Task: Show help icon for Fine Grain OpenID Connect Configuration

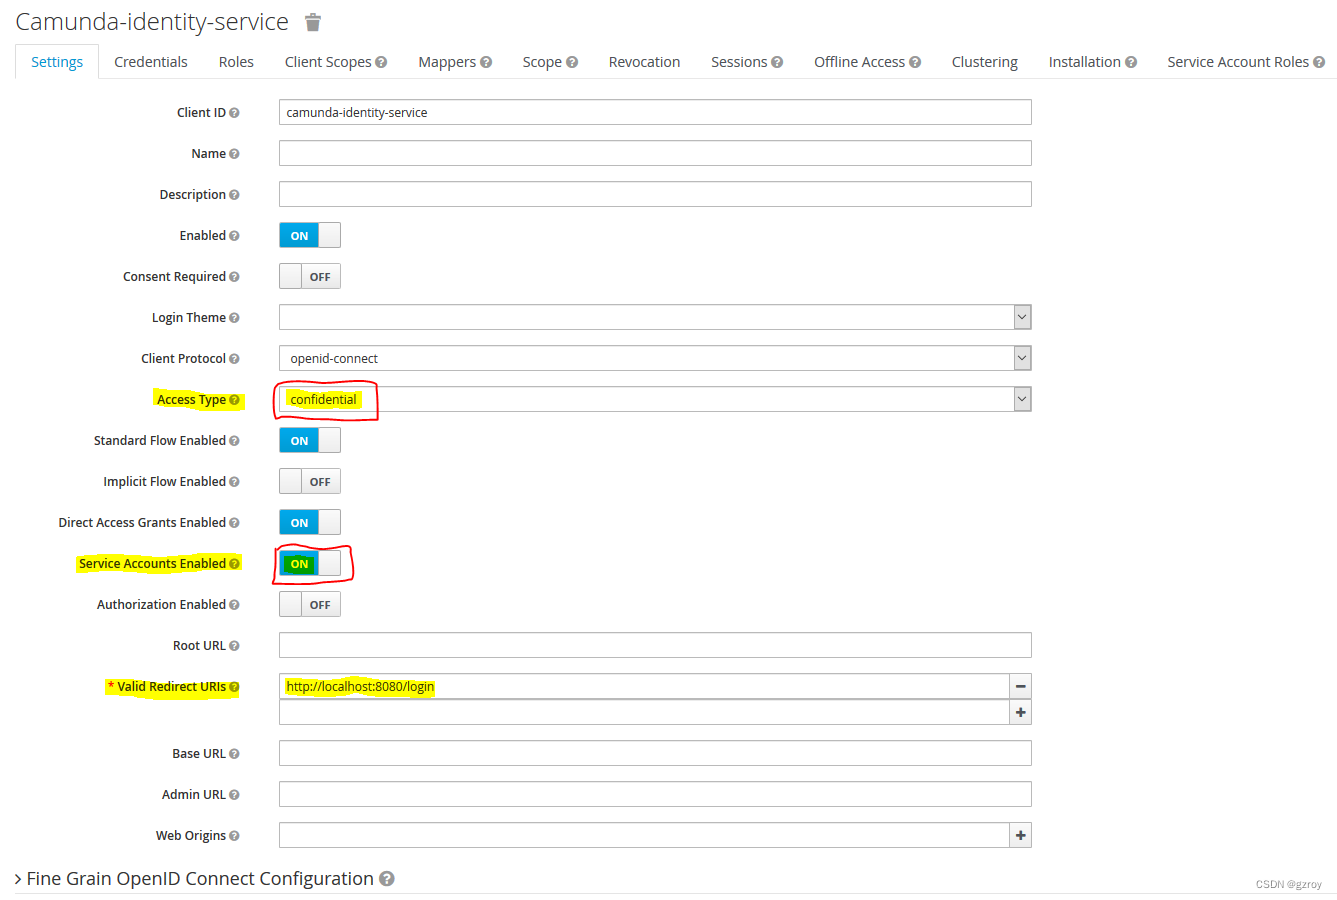Action: click(387, 879)
